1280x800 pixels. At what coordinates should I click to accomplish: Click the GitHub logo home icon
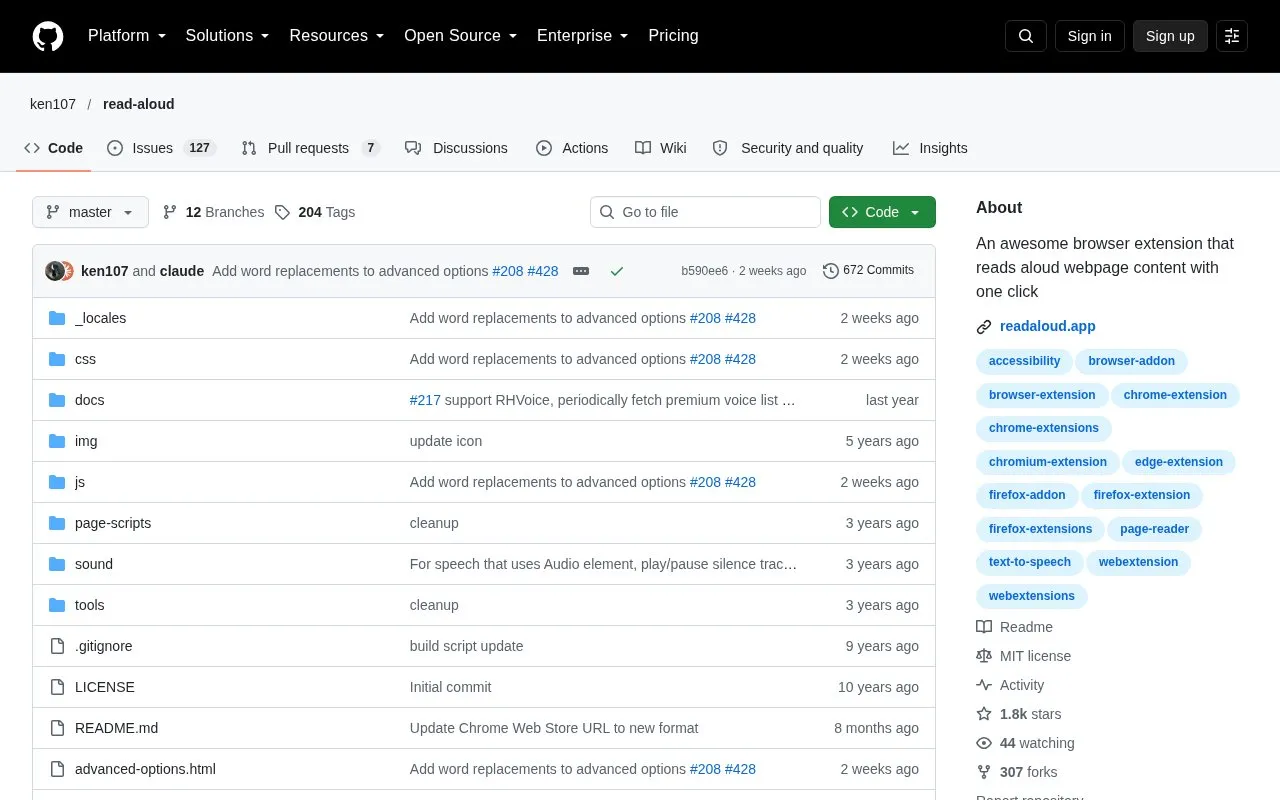[x=48, y=36]
